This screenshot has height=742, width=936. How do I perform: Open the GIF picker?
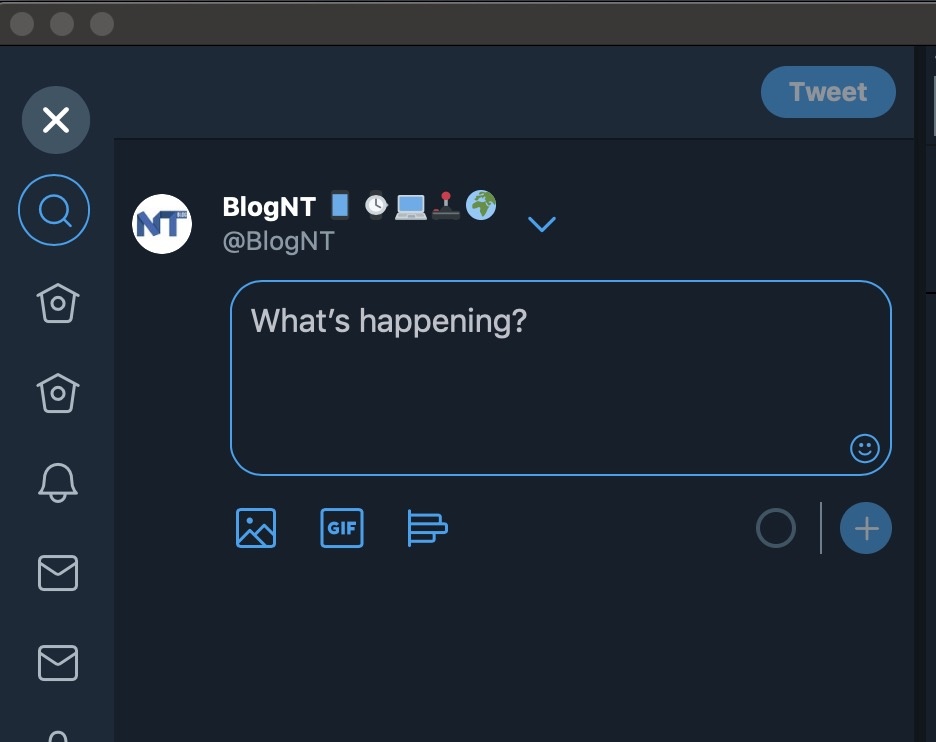tap(341, 528)
